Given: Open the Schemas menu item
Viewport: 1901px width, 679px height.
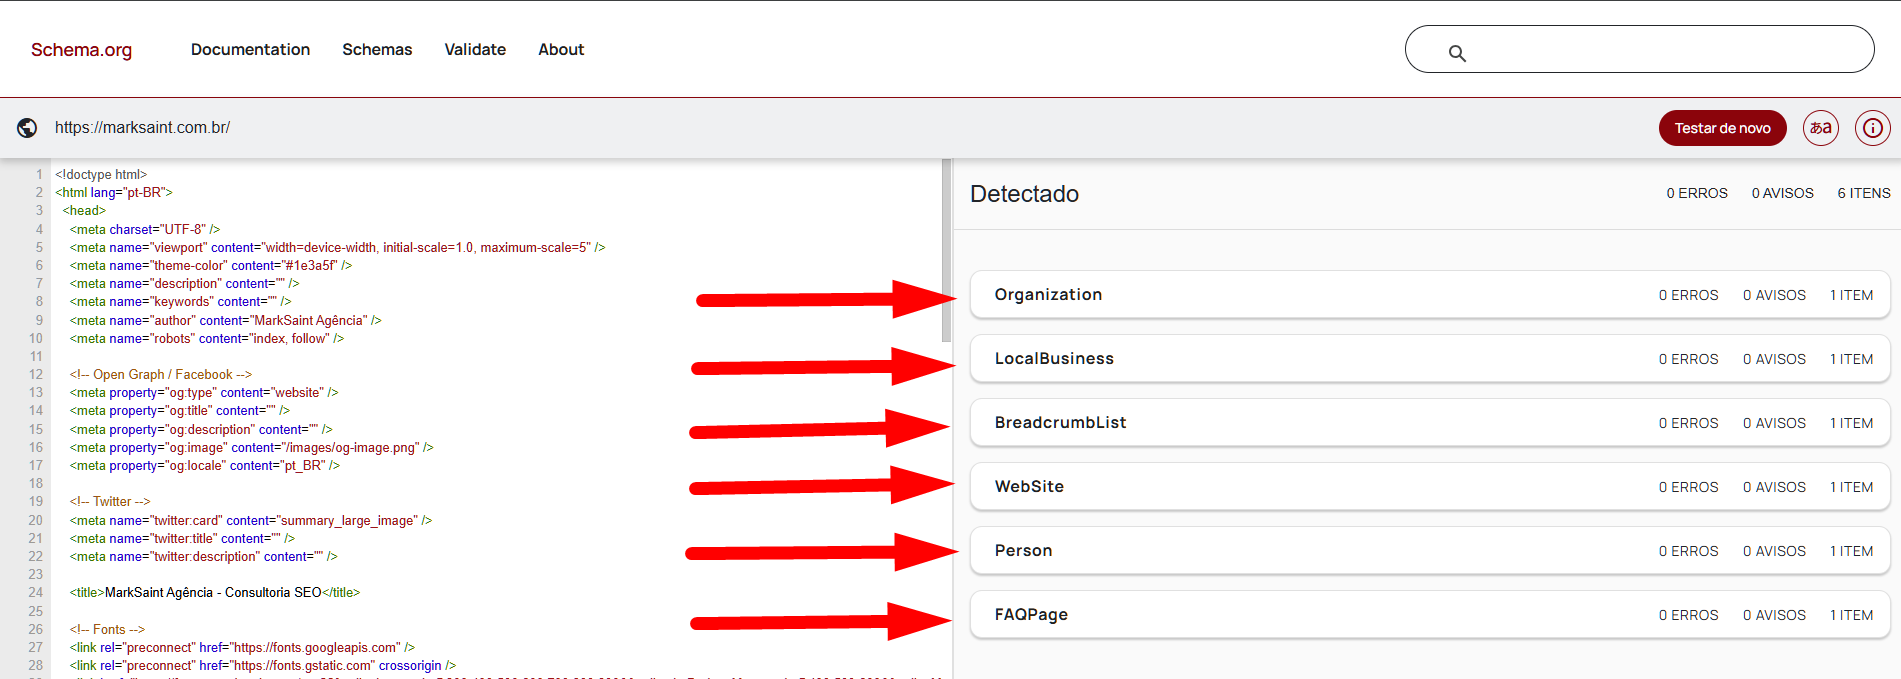Looking at the screenshot, I should (x=377, y=50).
